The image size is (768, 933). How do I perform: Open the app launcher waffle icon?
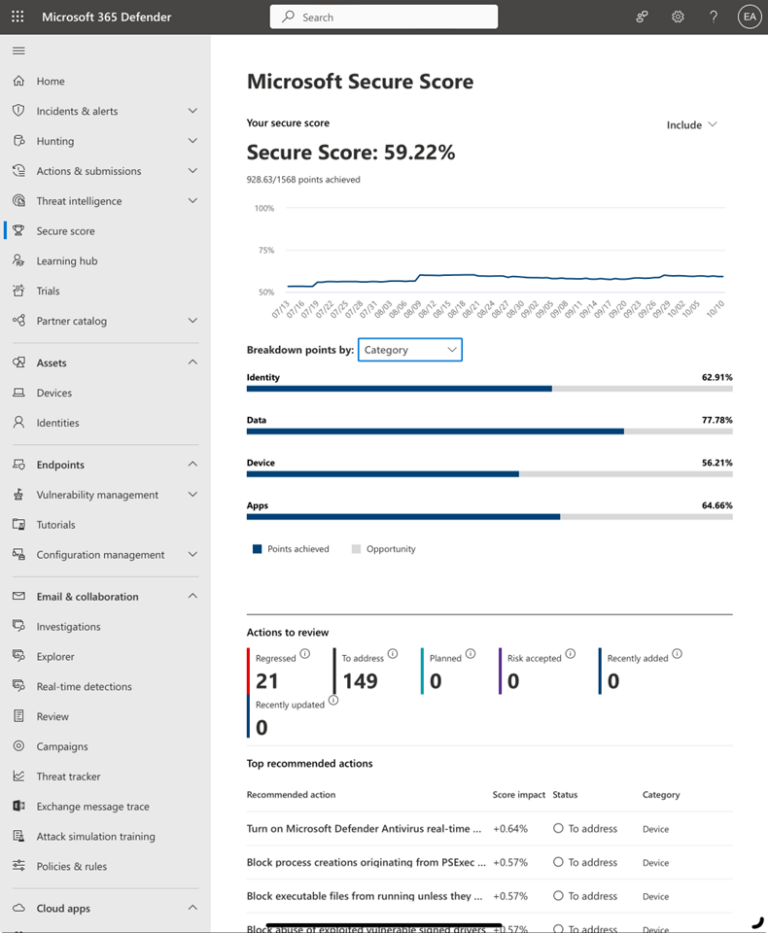[18, 17]
